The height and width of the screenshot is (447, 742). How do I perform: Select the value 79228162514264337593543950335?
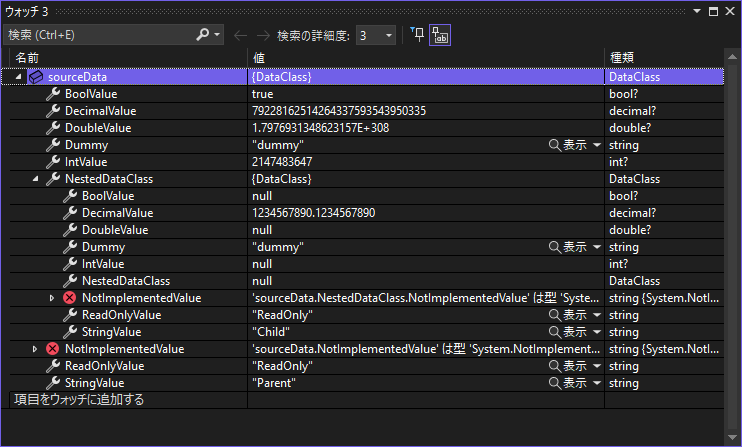(x=339, y=111)
